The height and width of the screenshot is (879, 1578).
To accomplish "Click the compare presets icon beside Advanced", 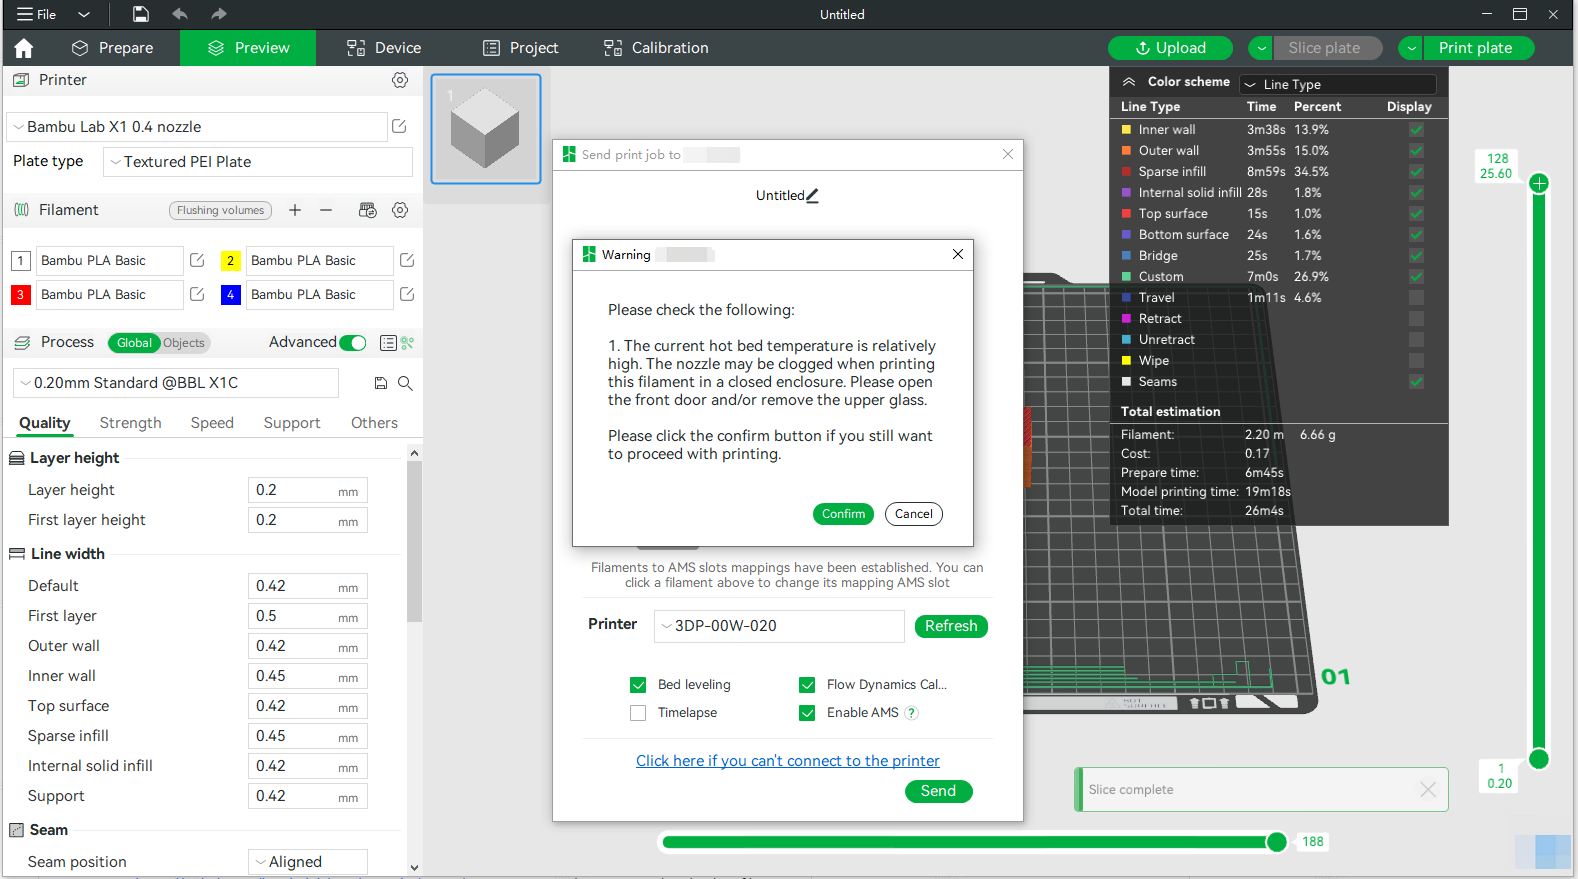I will (407, 343).
